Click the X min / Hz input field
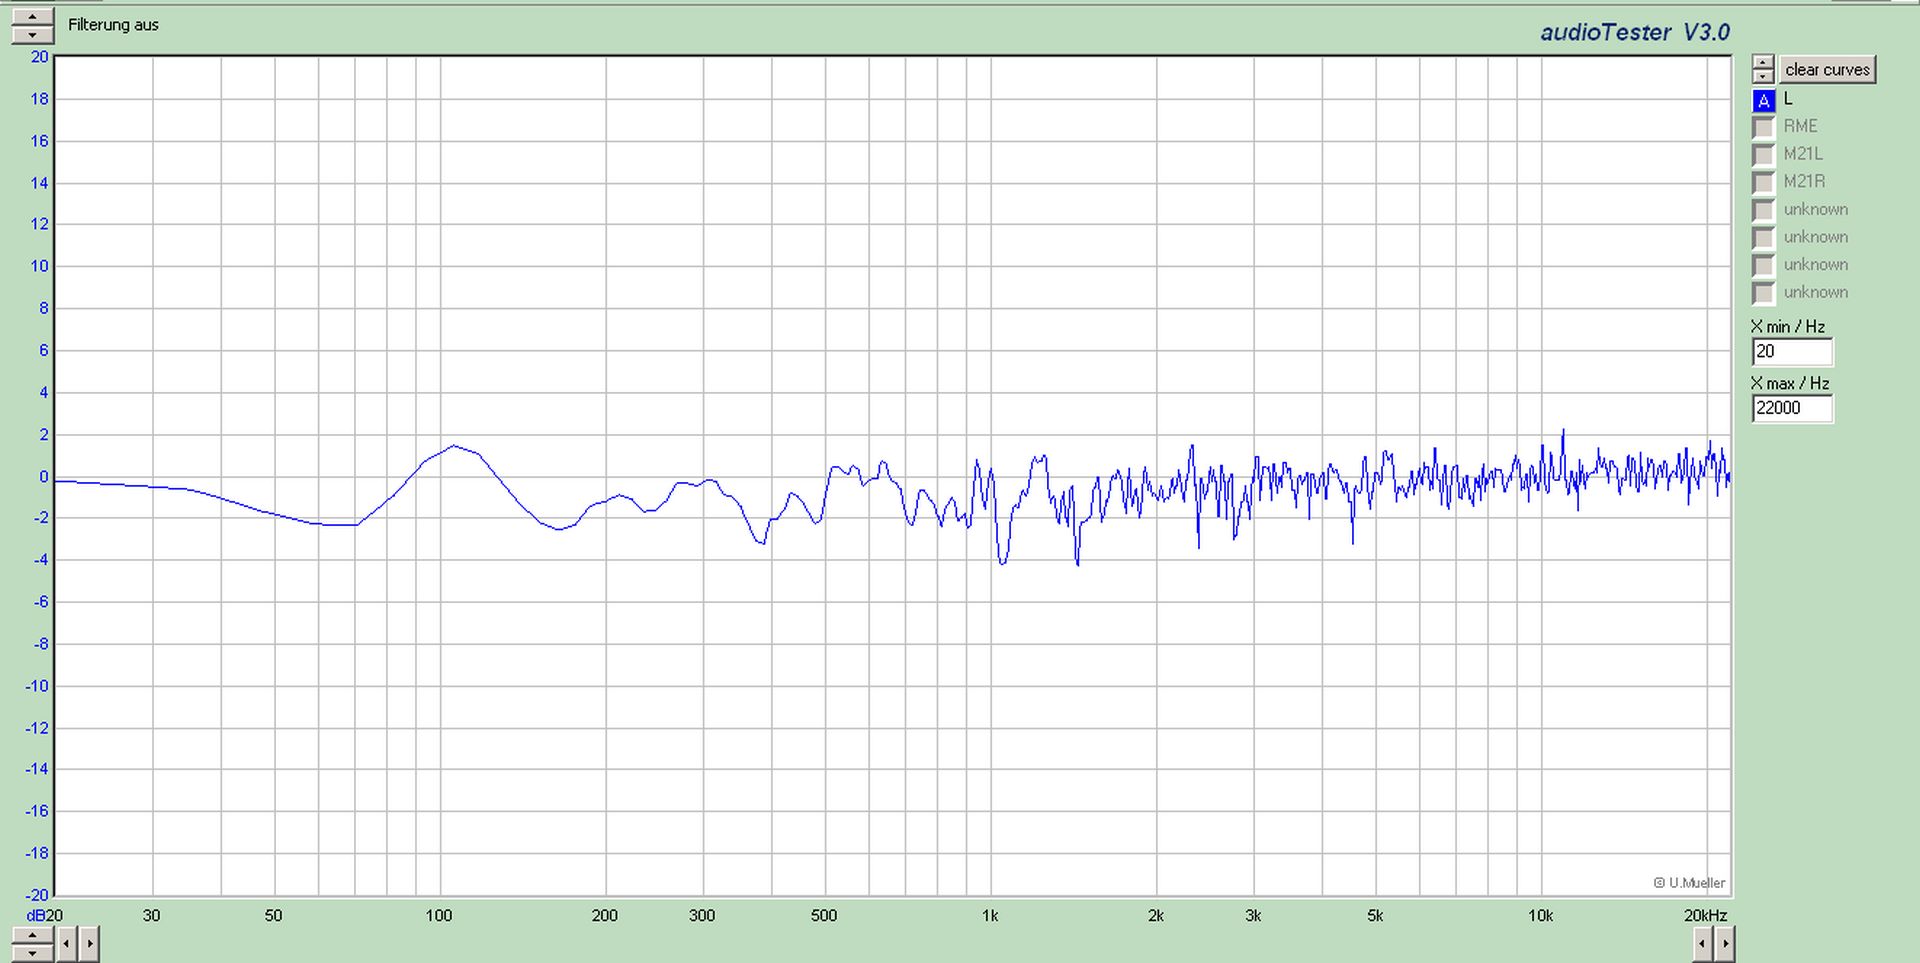 (x=1792, y=352)
